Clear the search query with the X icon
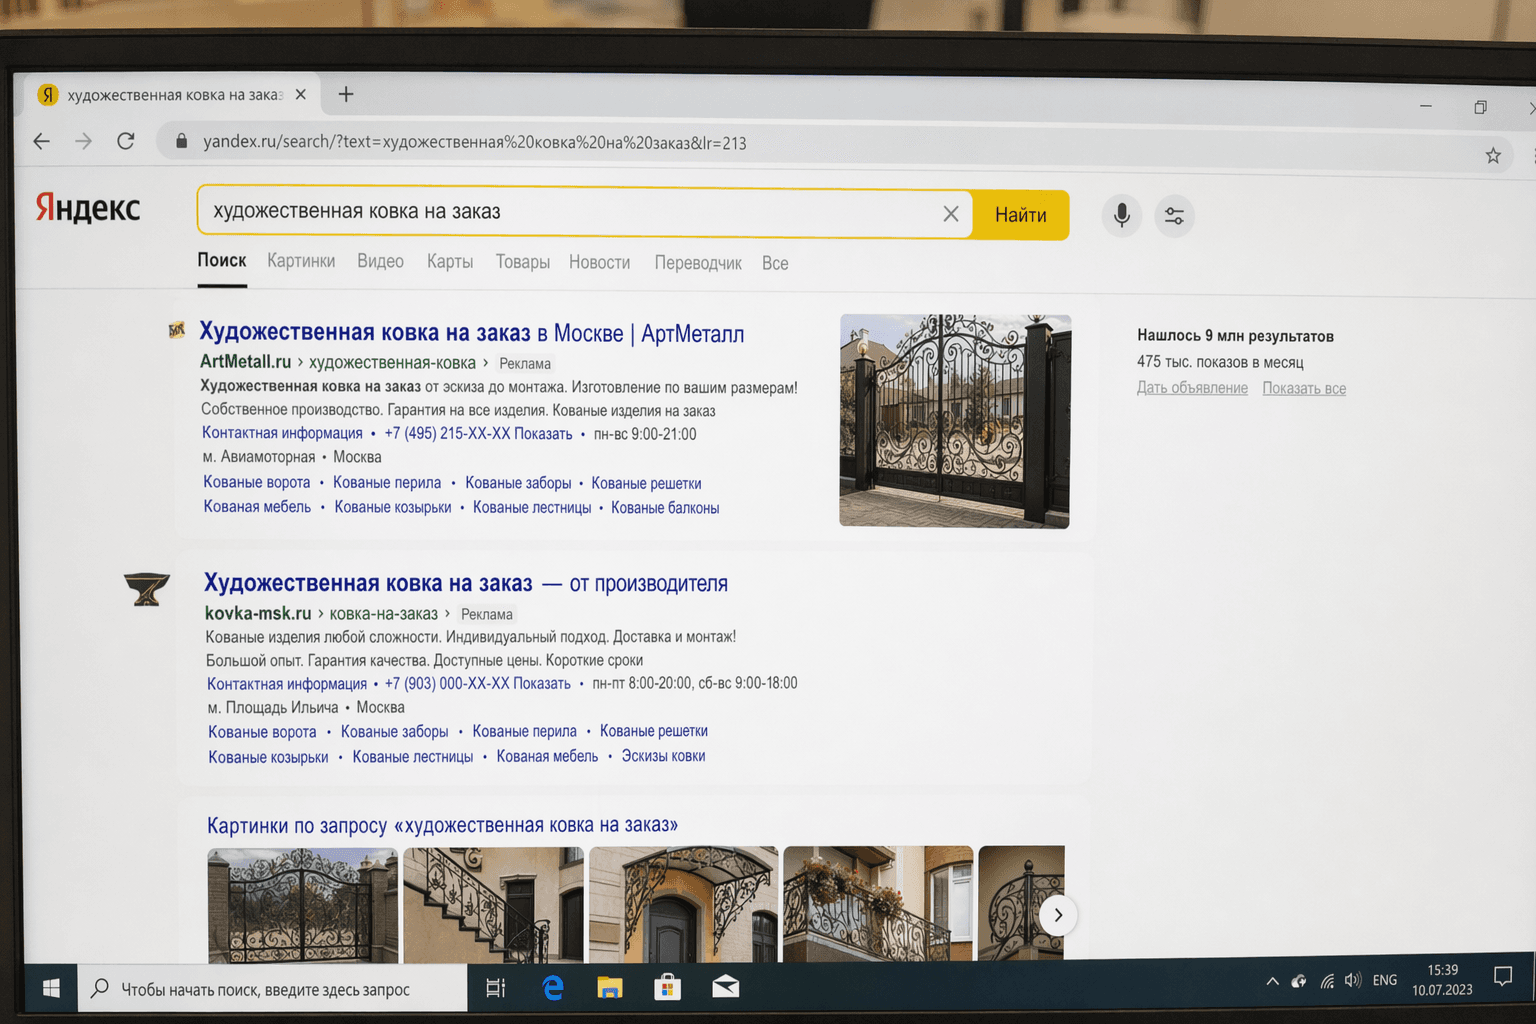 (x=951, y=213)
